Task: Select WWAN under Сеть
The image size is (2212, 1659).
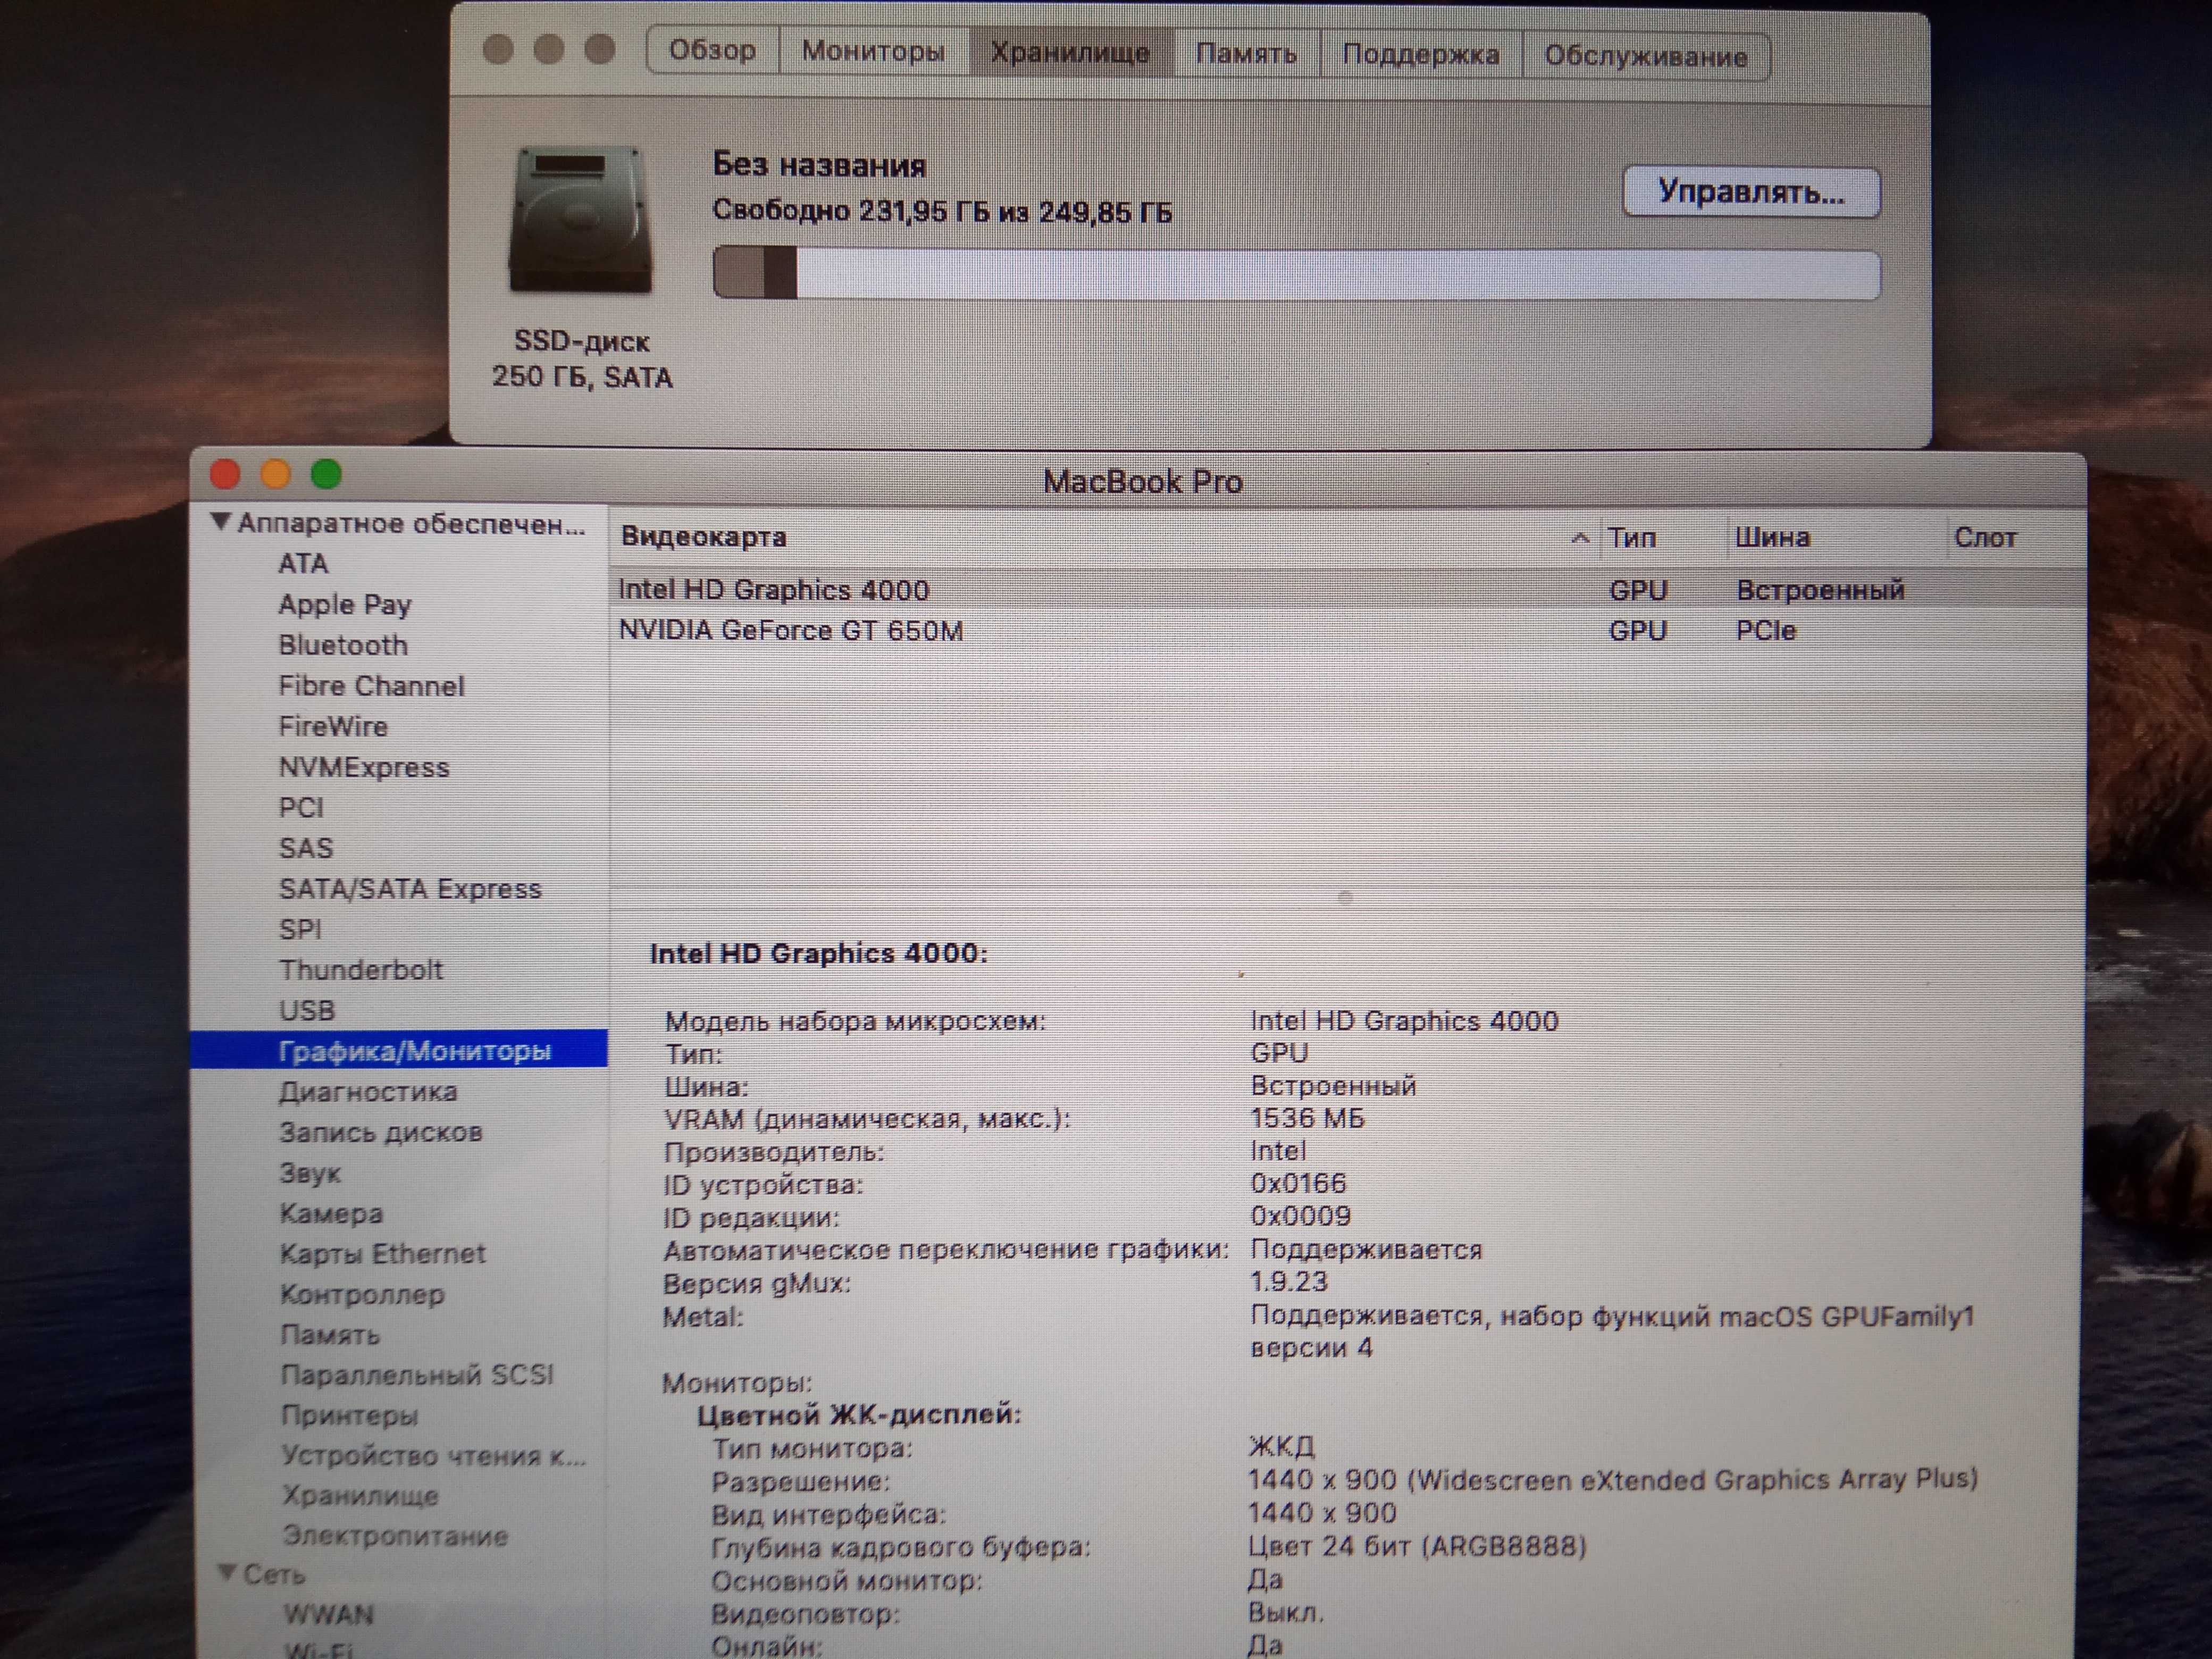Action: click(x=329, y=1614)
